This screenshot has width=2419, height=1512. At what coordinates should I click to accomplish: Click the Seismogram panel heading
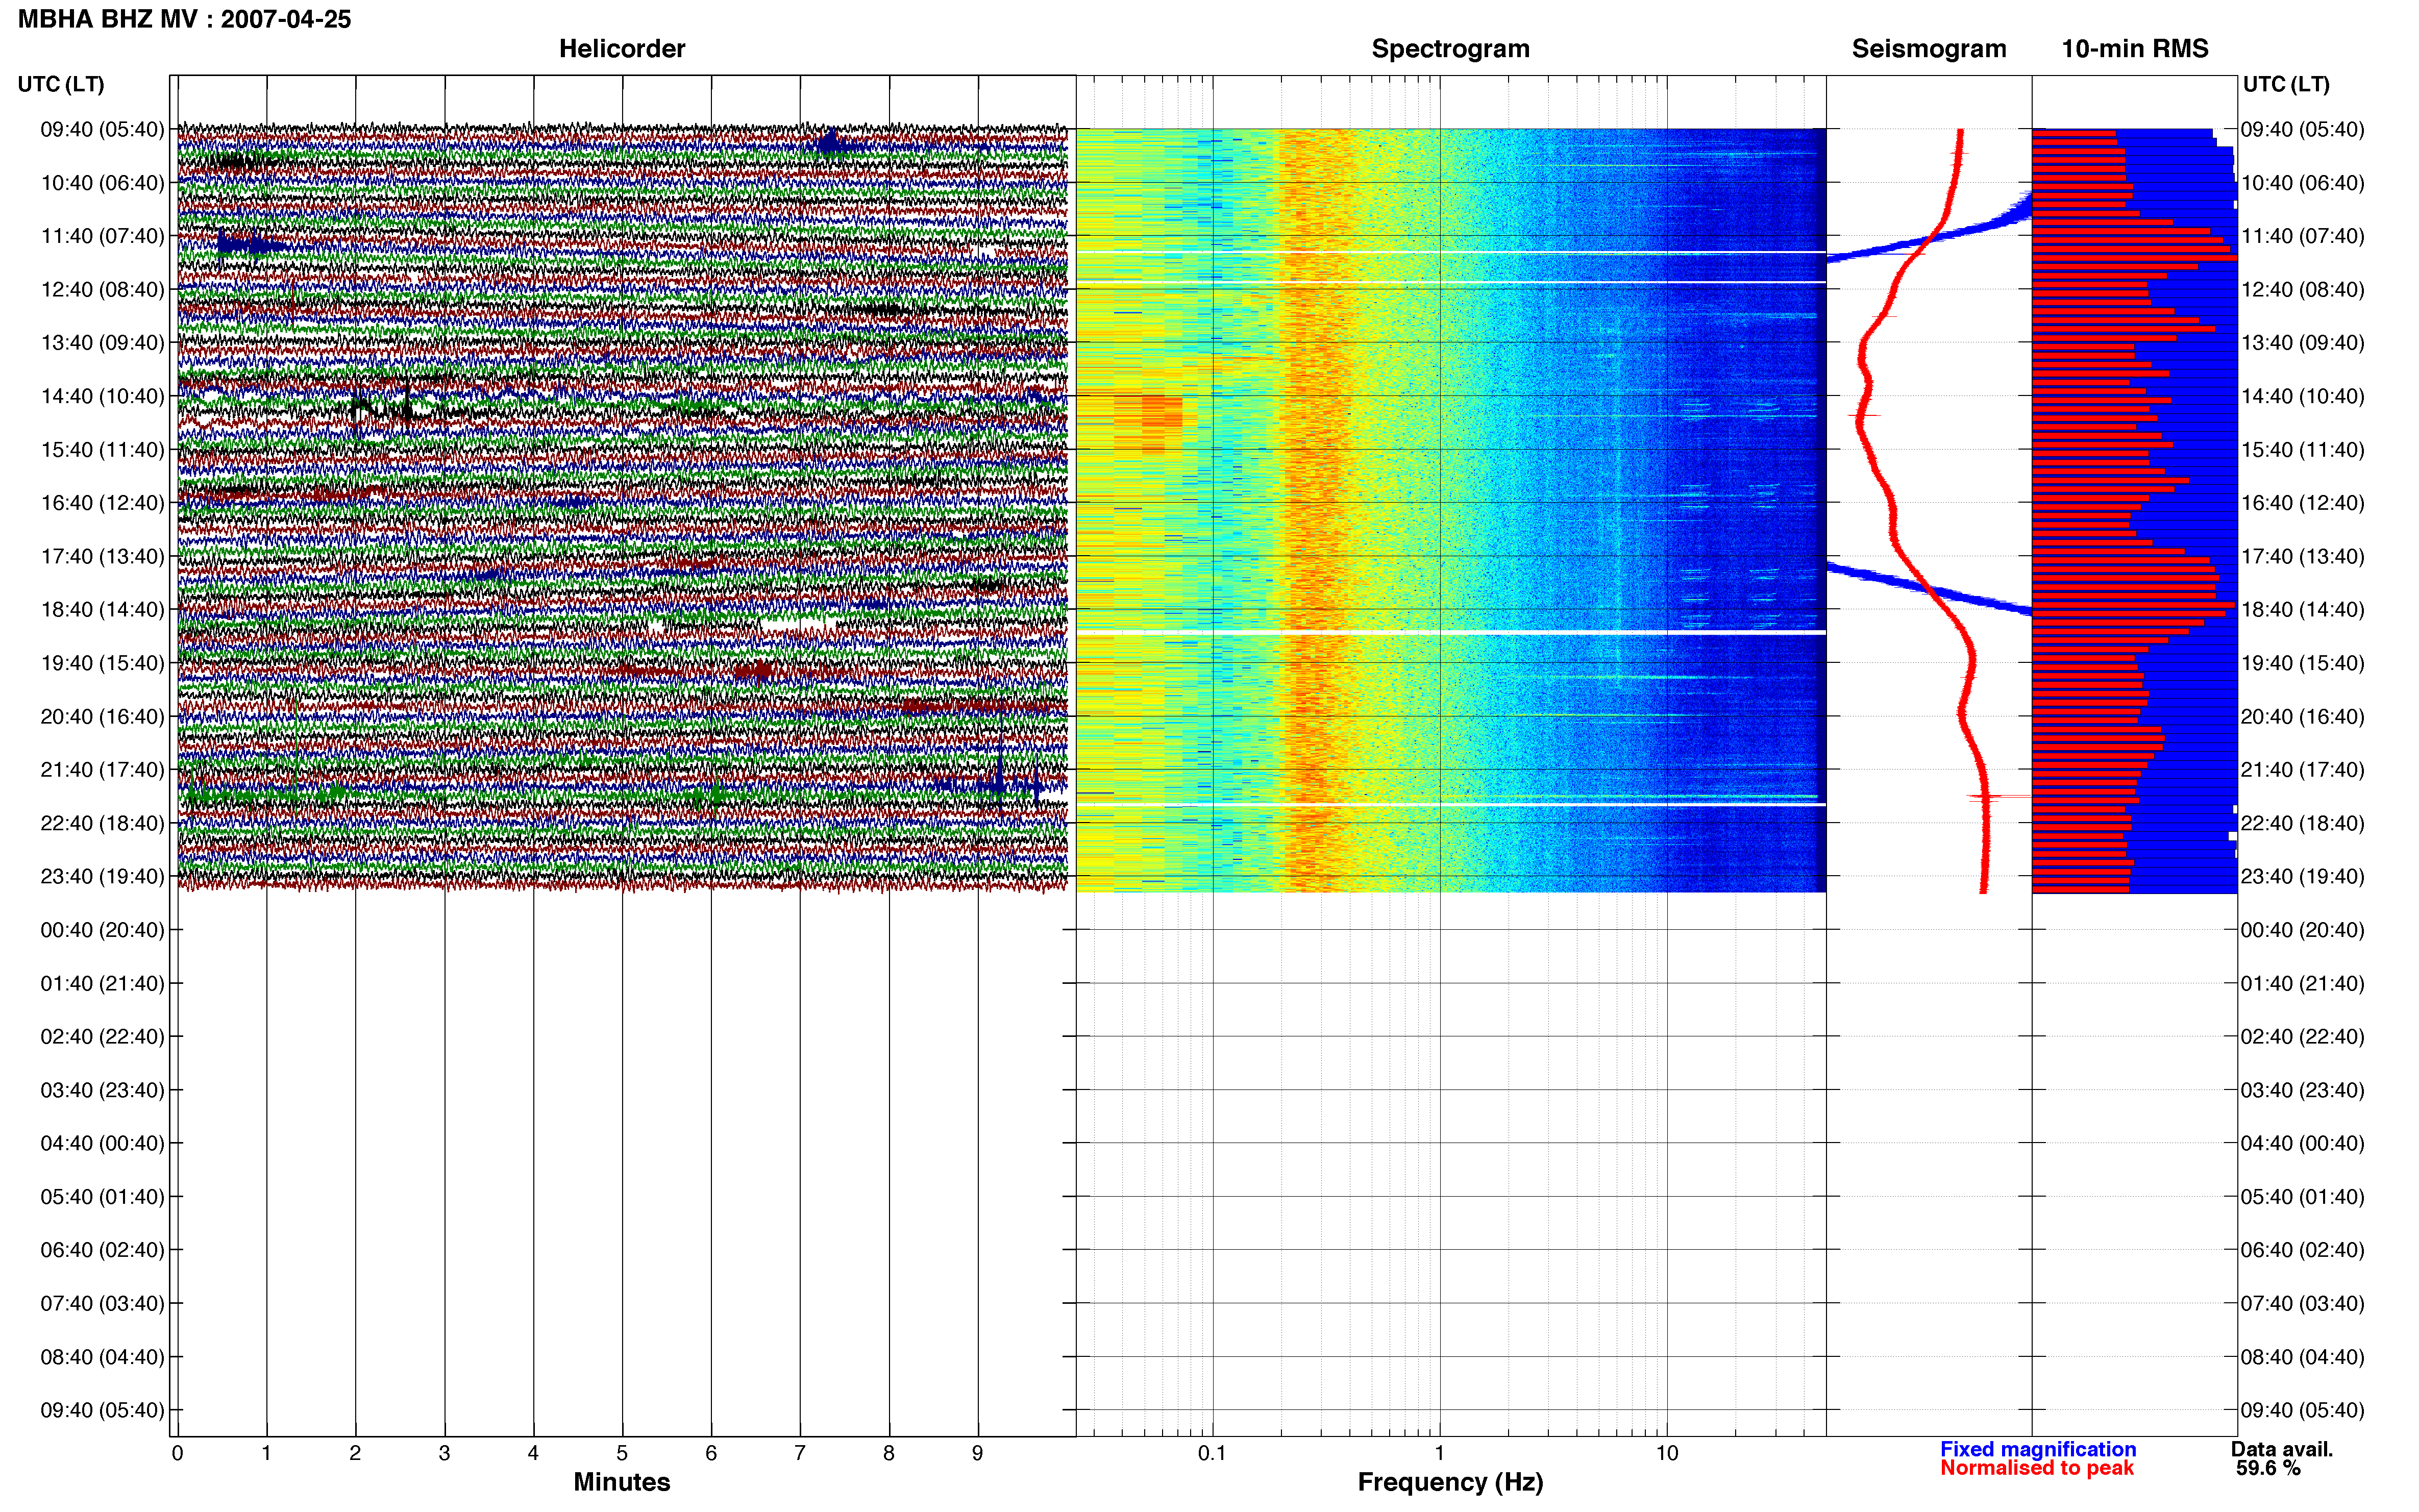(x=1928, y=48)
